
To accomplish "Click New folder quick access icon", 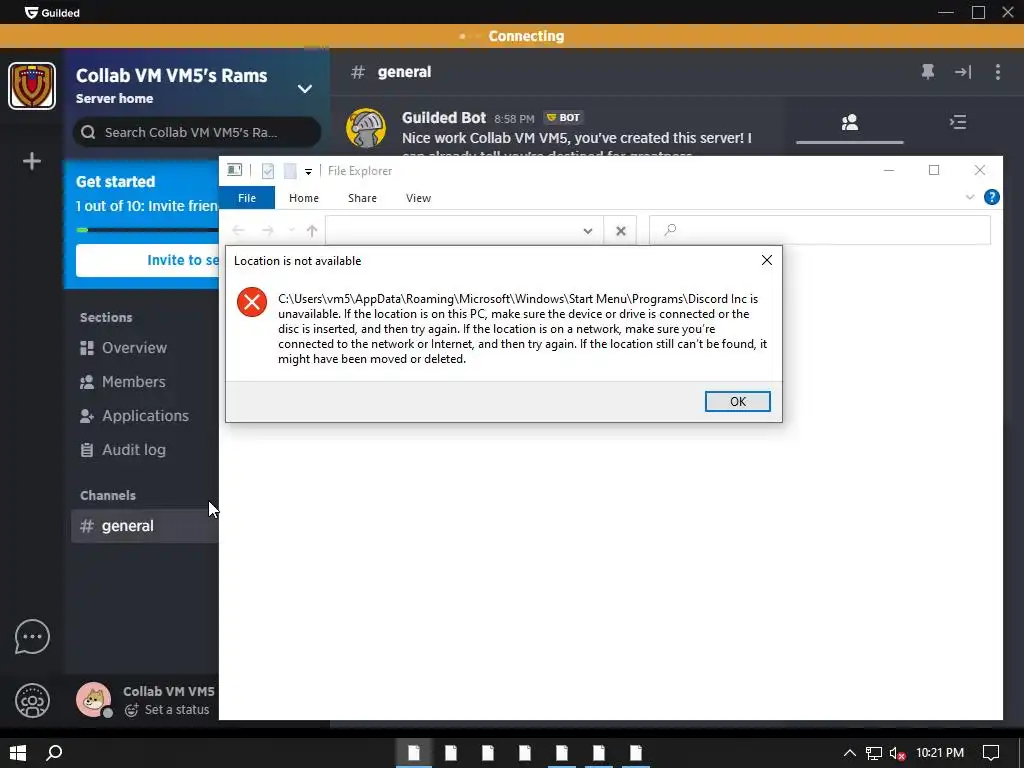I will tap(290, 171).
